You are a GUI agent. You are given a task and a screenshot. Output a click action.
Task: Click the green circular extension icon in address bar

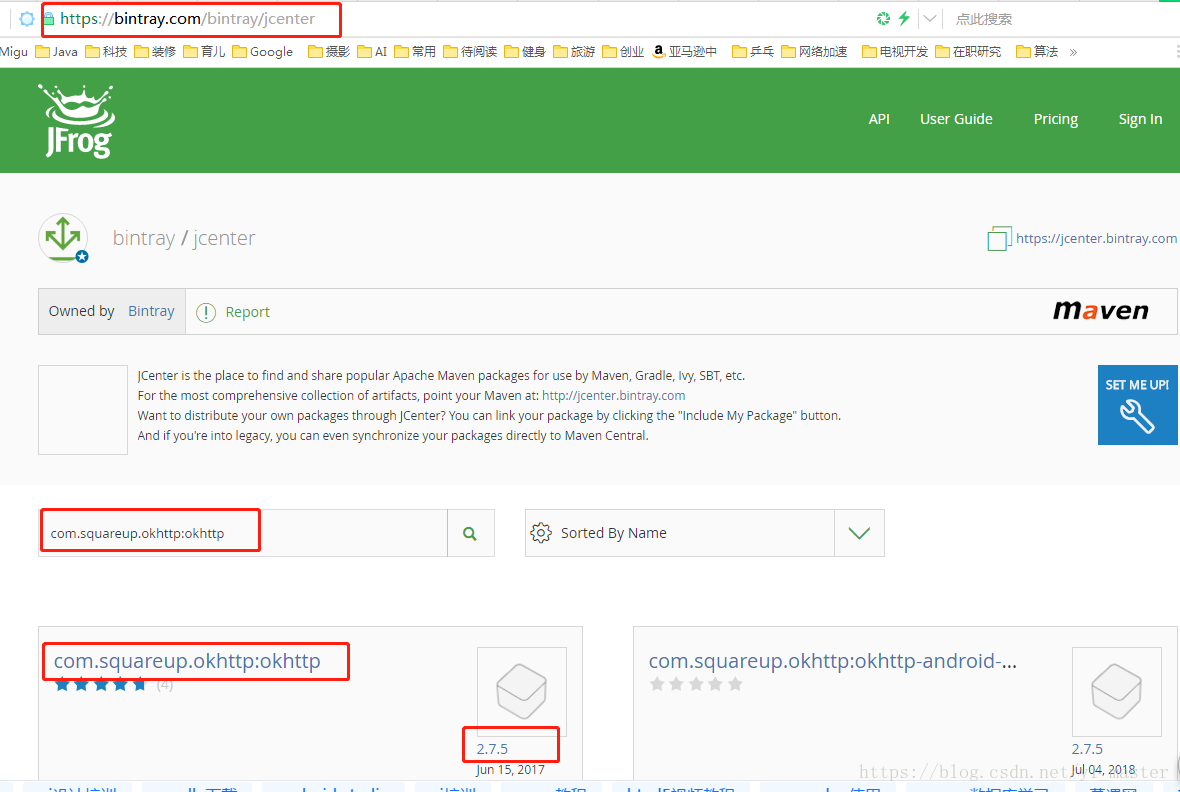(x=883, y=18)
